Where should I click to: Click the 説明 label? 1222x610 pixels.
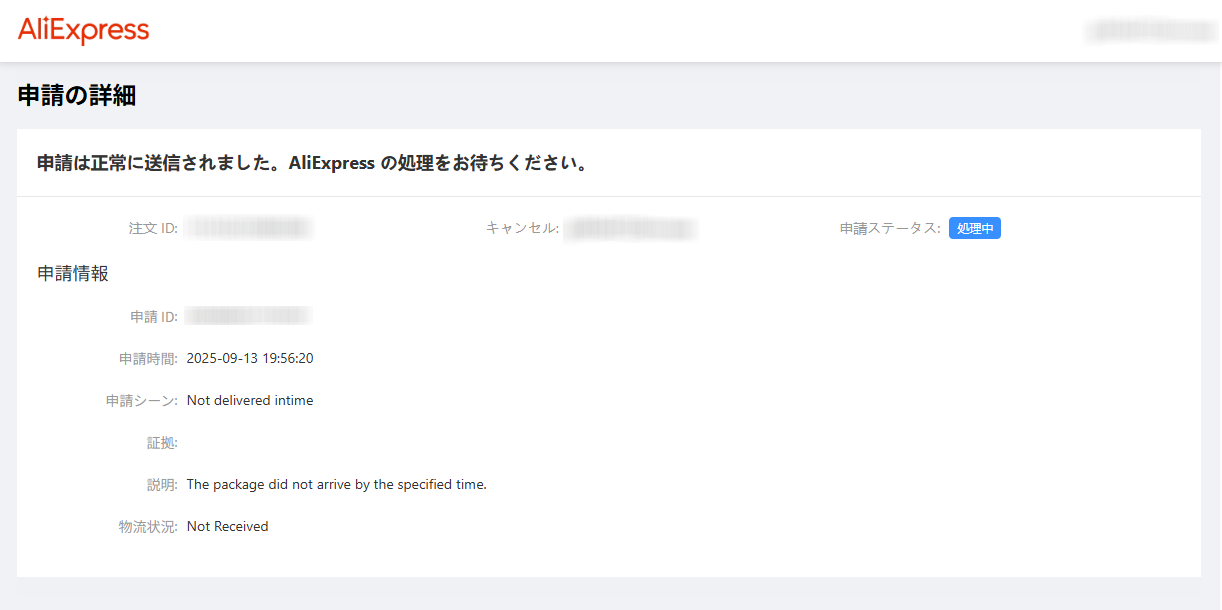pos(162,484)
